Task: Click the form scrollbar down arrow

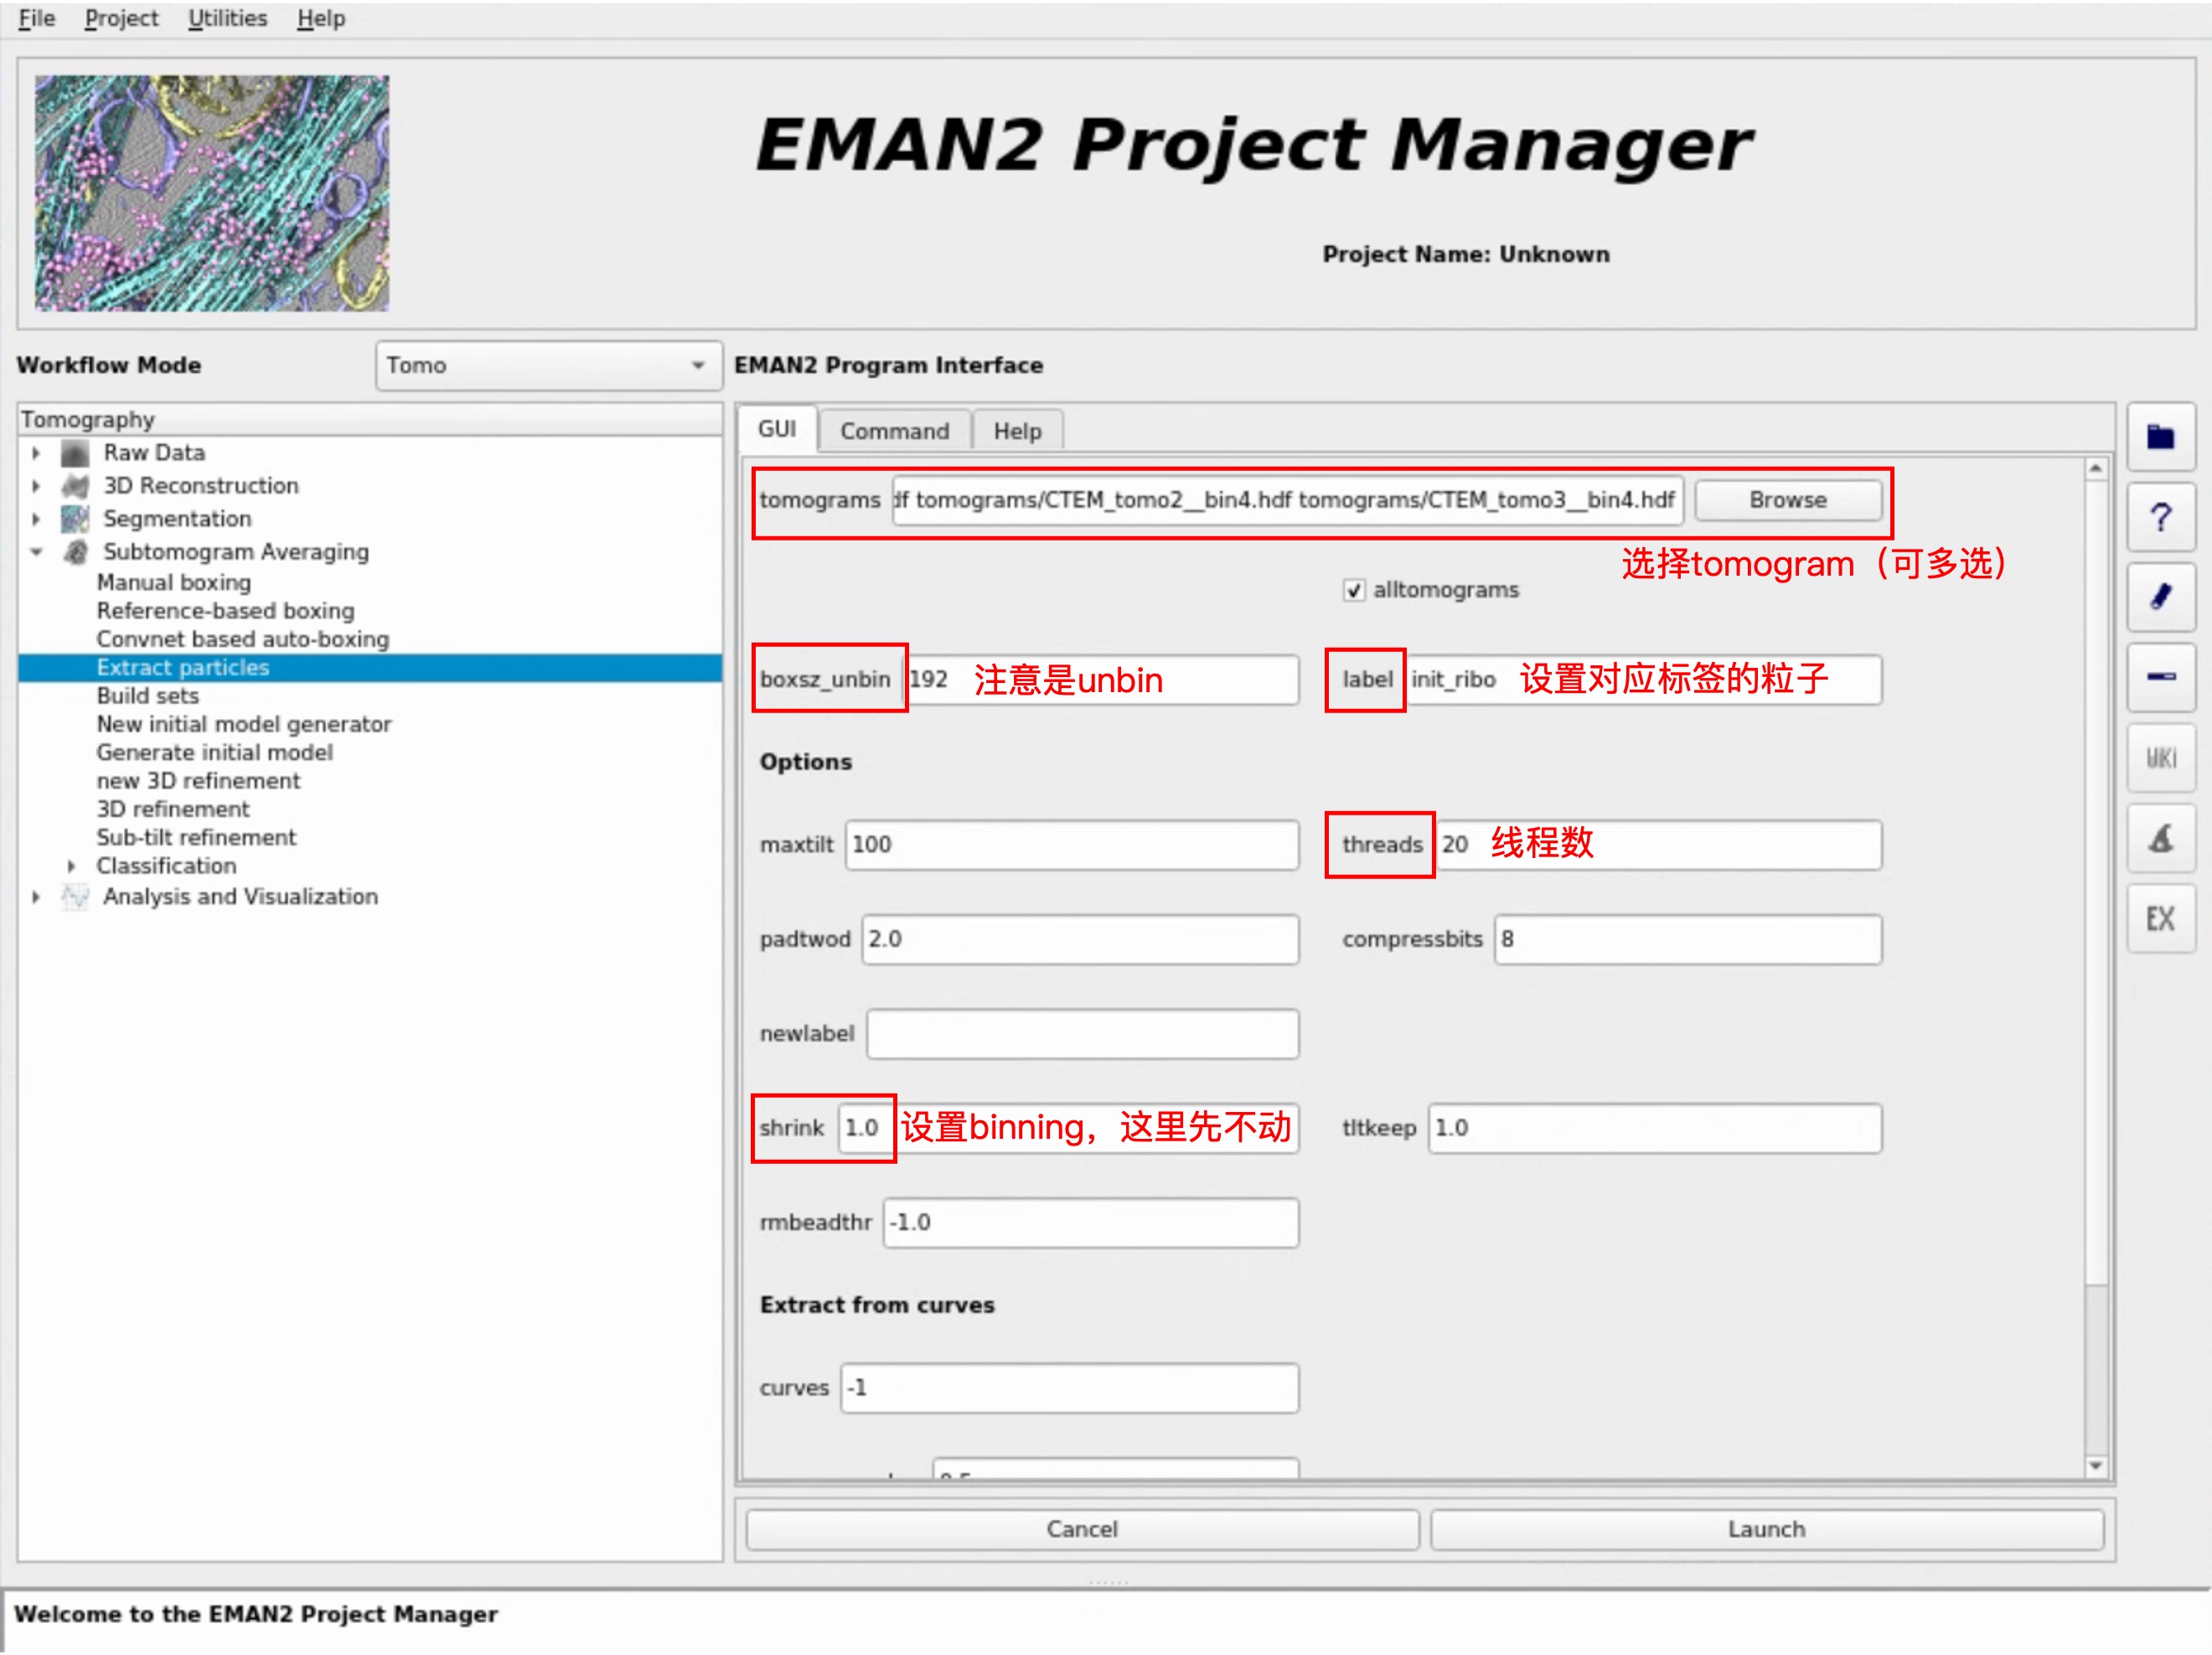Action: point(2095,1466)
